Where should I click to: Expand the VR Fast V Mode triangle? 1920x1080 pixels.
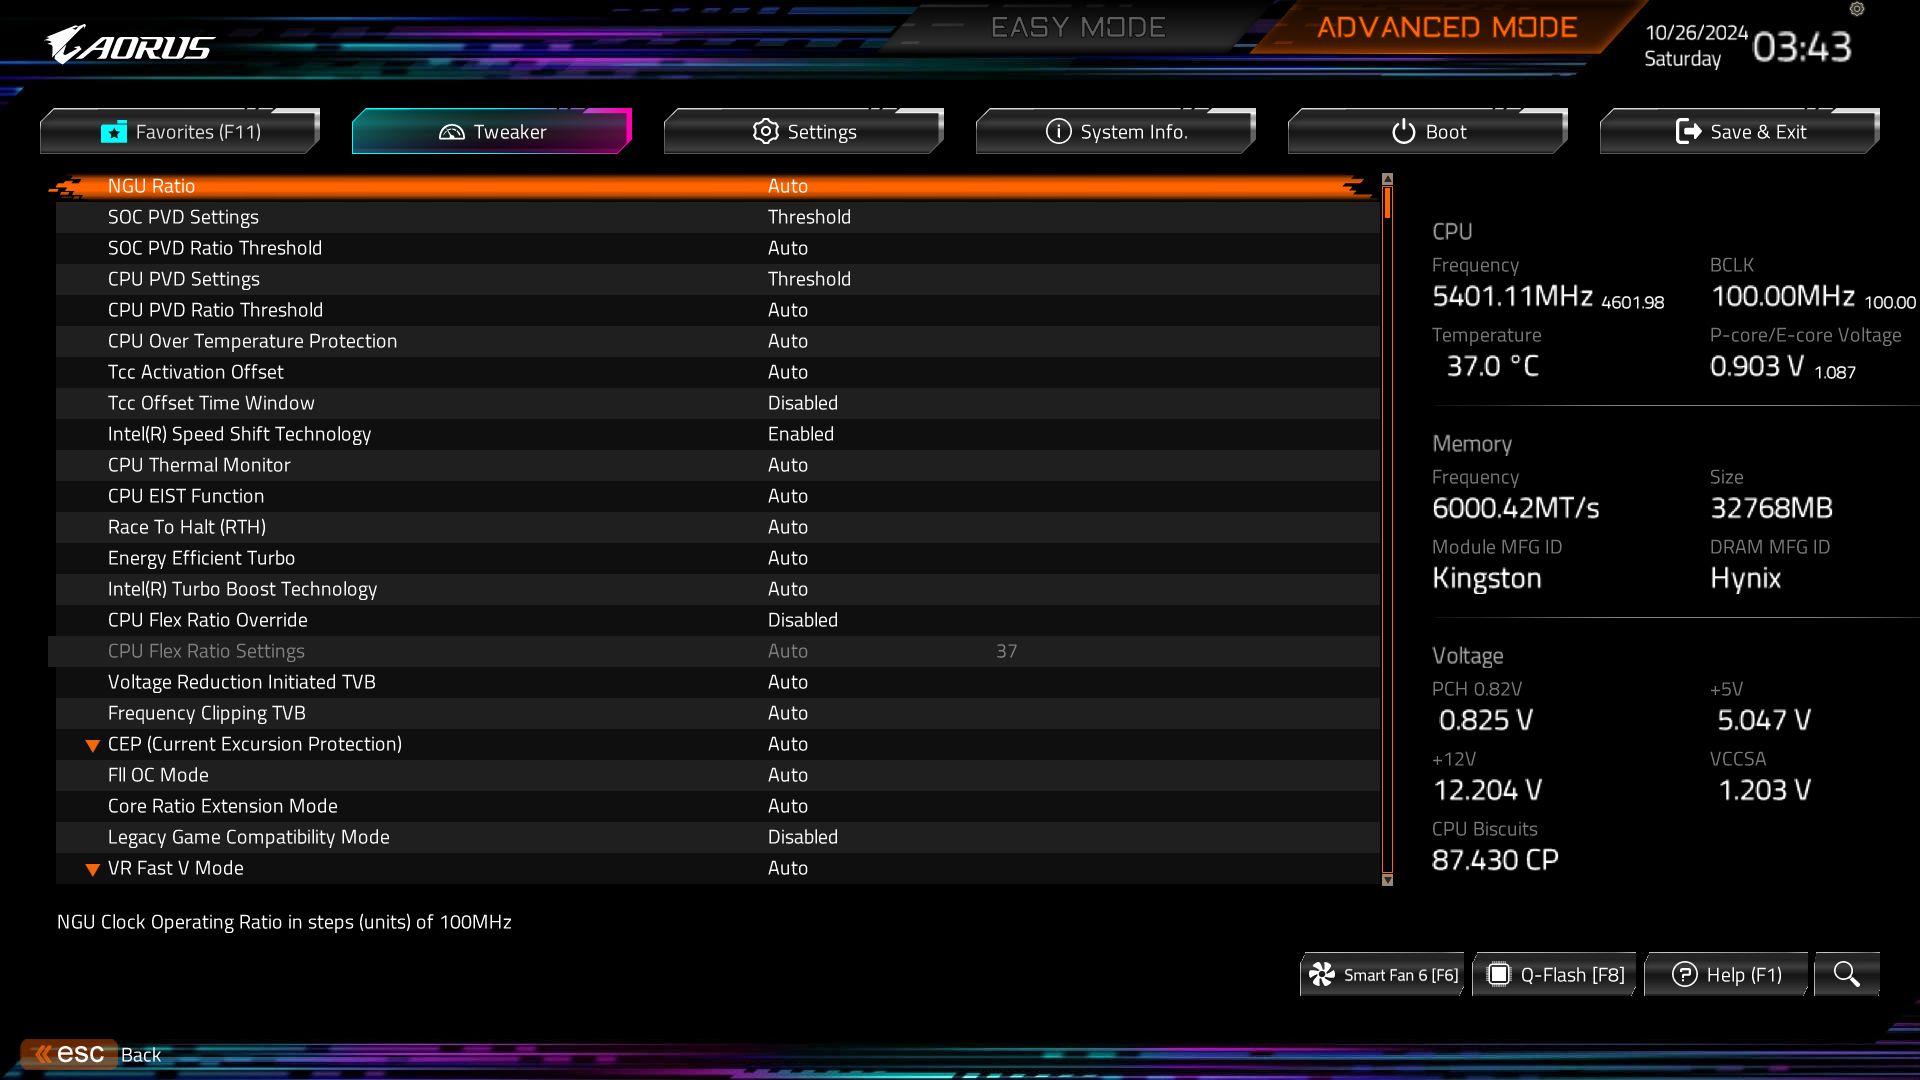click(92, 869)
